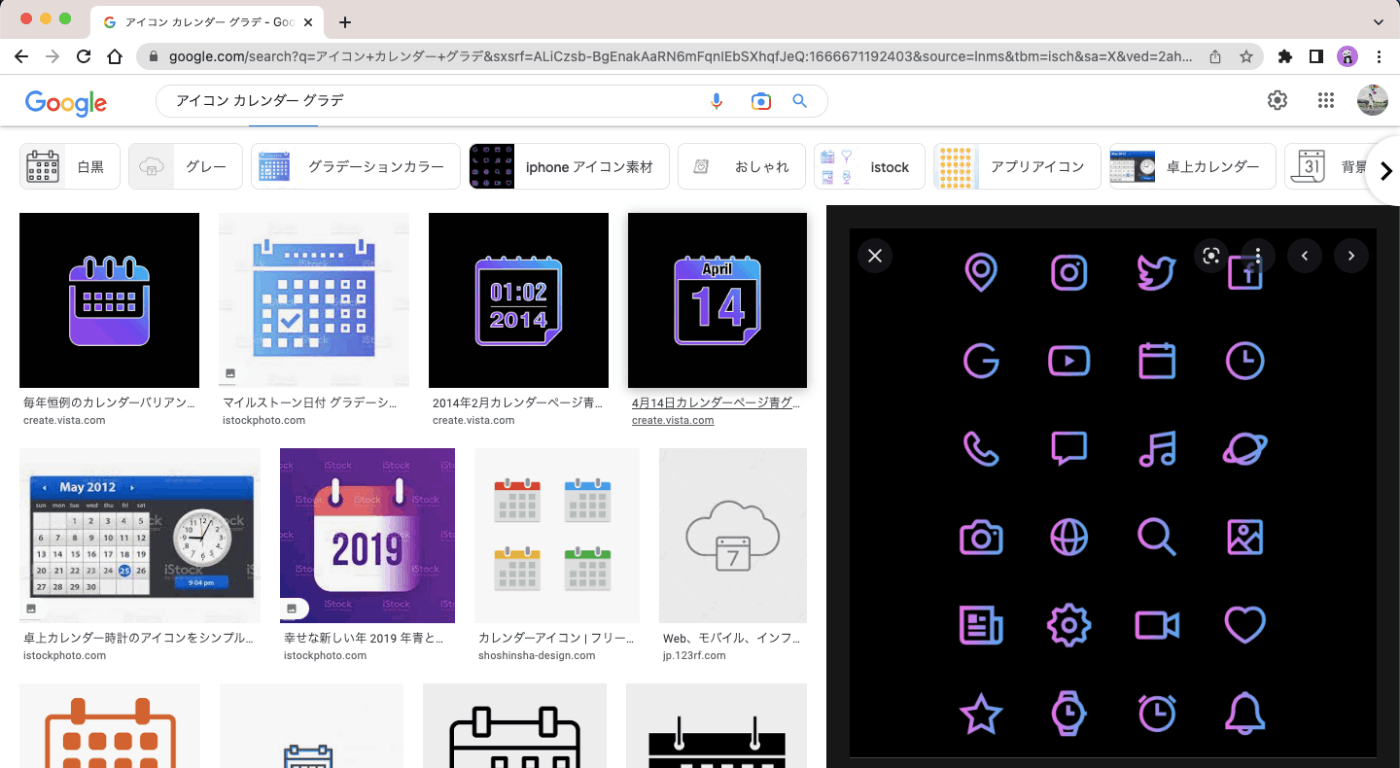Visit create.vista.com under the 4月14日 result
This screenshot has height=768, width=1400.
[x=673, y=420]
